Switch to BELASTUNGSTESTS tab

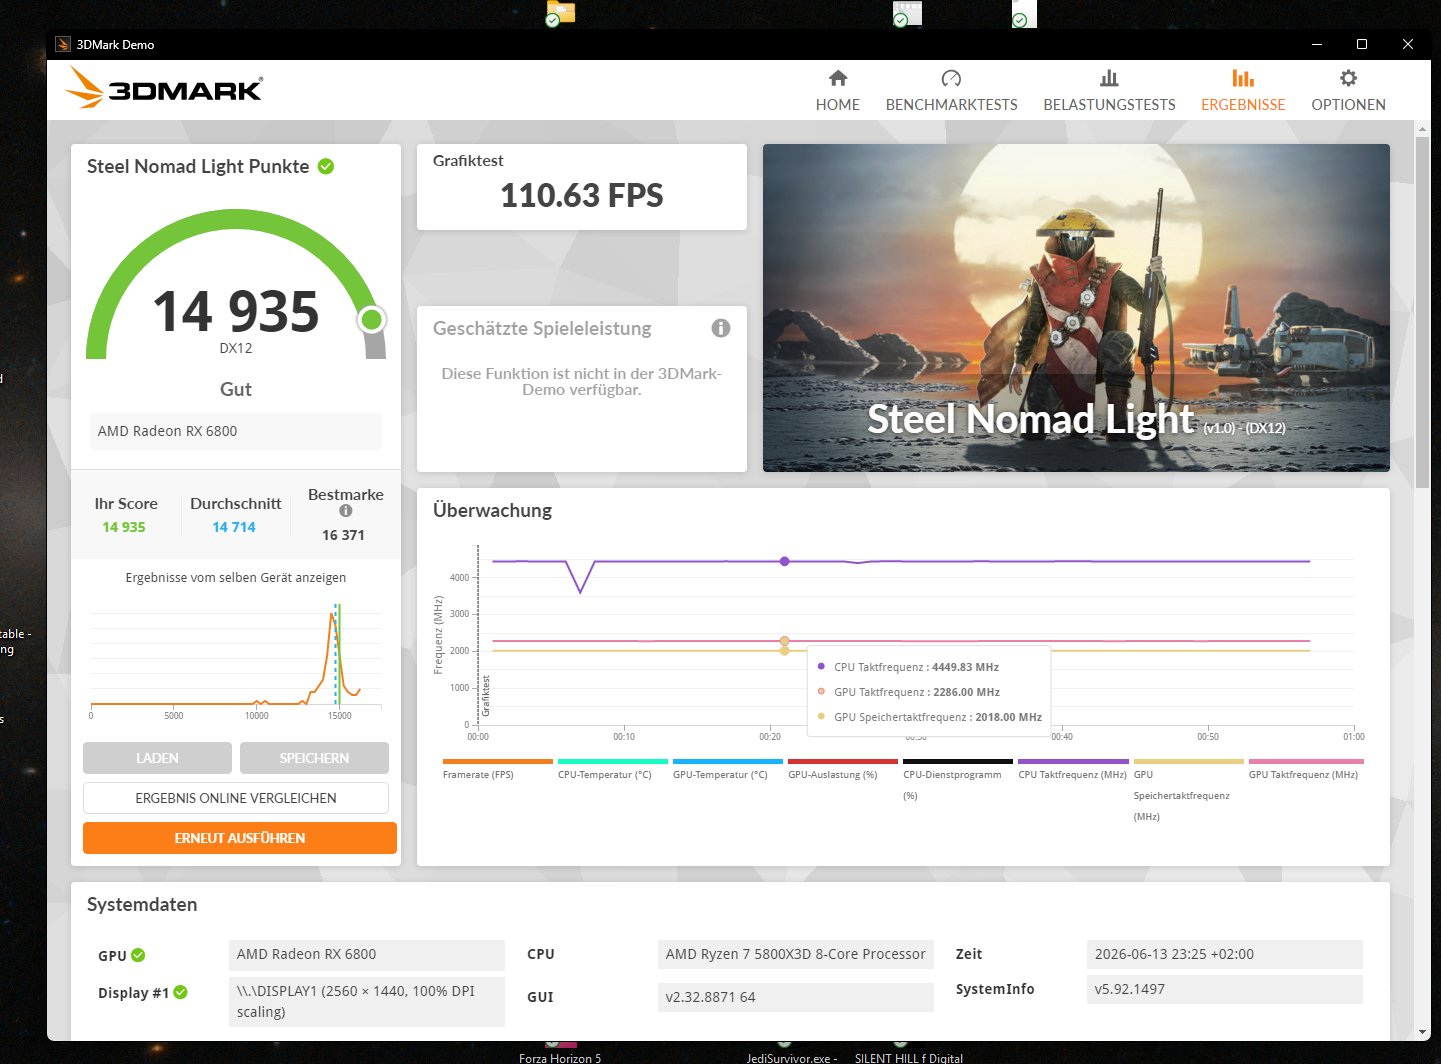[x=1109, y=105]
